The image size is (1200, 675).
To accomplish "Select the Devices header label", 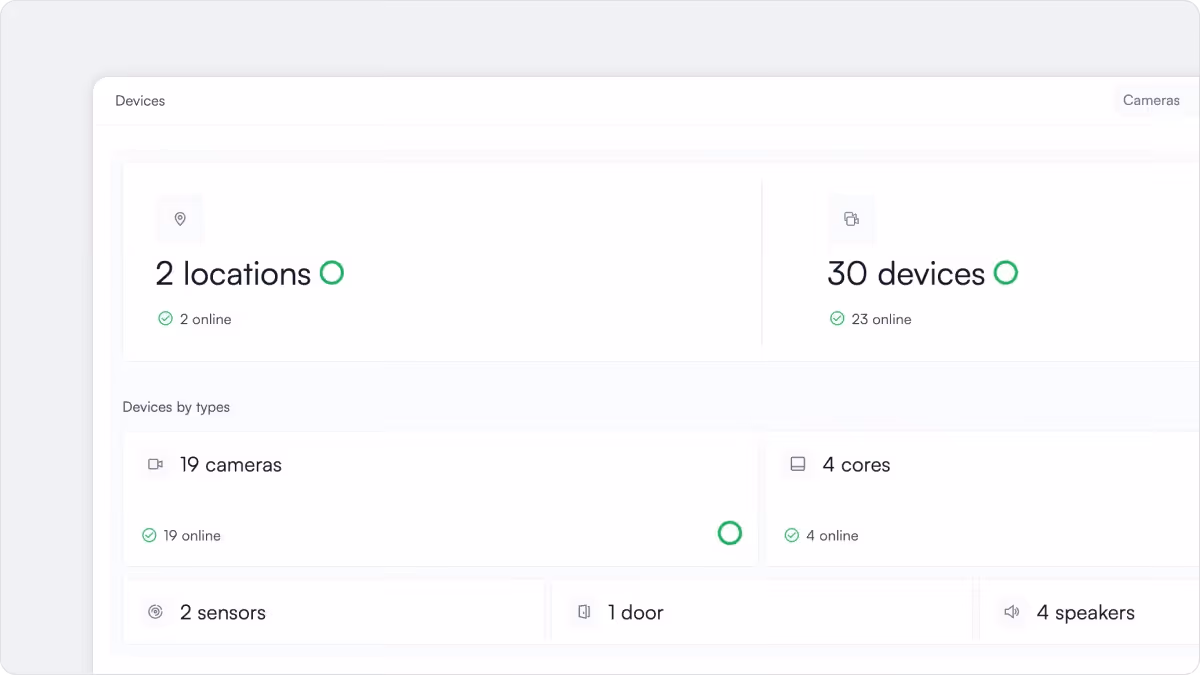I will (139, 100).
